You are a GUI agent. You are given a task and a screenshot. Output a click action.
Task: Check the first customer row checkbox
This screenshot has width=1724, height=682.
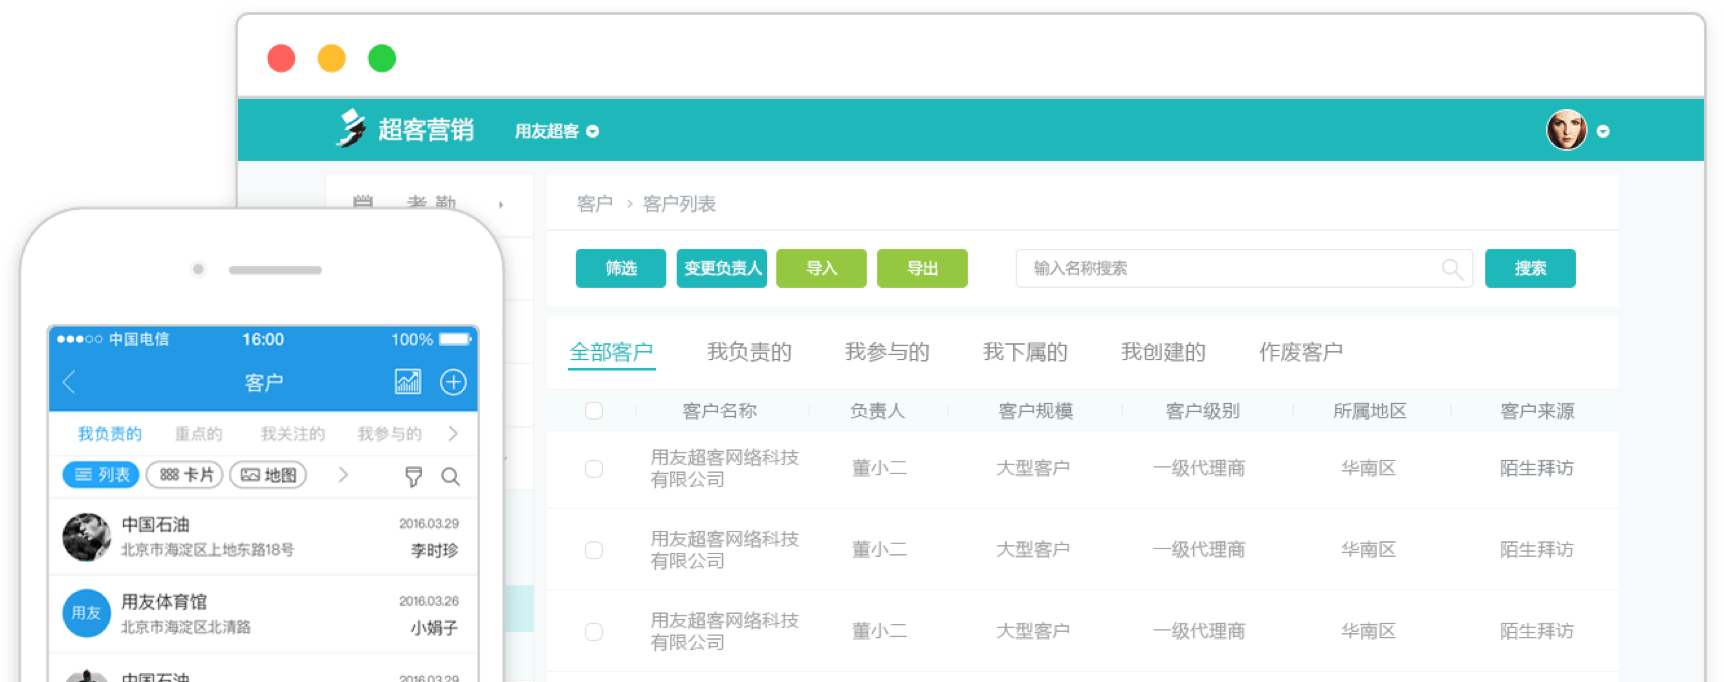[594, 469]
